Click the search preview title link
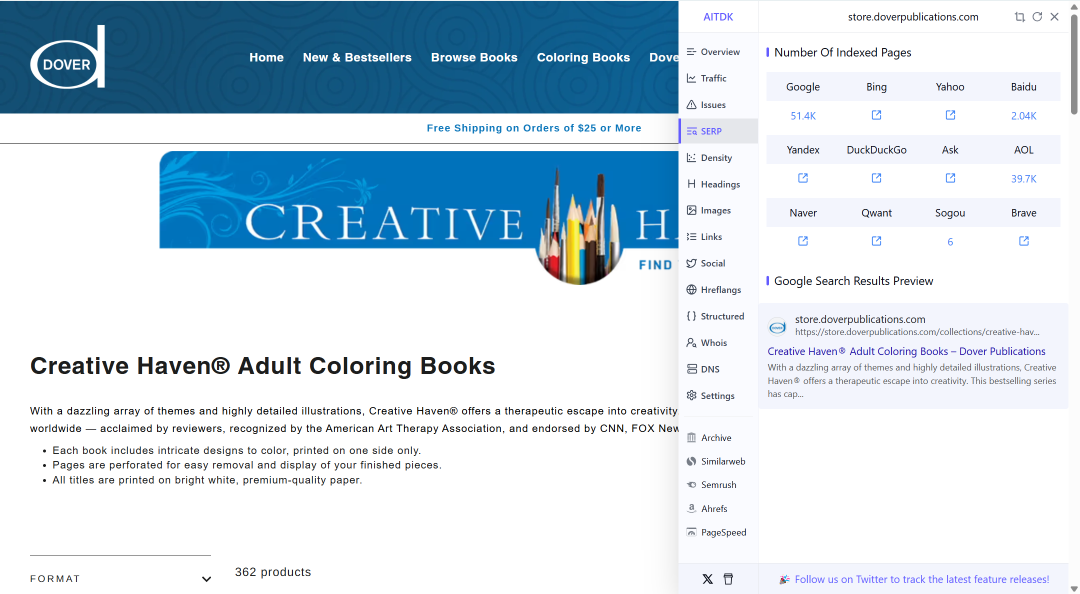The height and width of the screenshot is (594, 1080). [906, 351]
